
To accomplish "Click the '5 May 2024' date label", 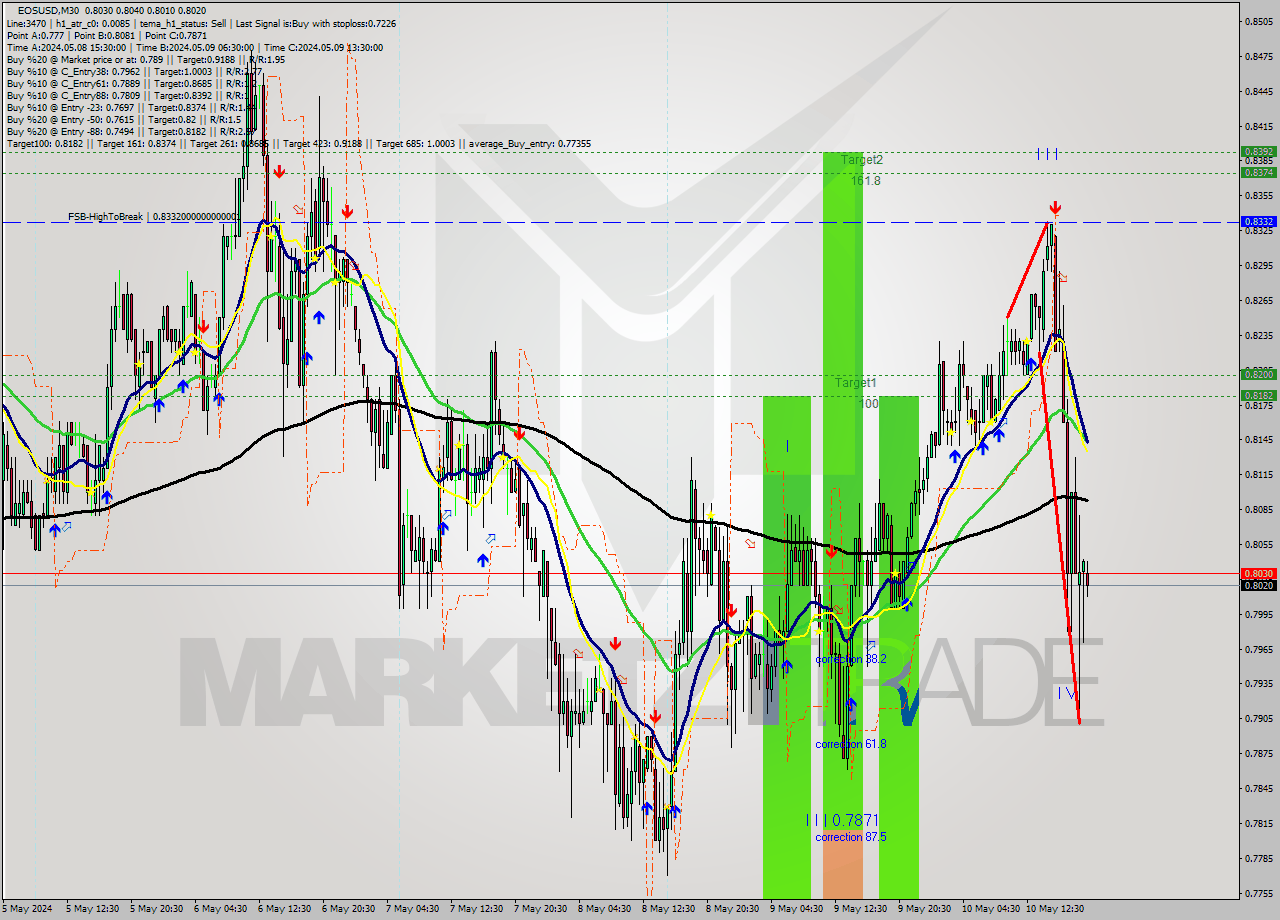I will pos(26,909).
